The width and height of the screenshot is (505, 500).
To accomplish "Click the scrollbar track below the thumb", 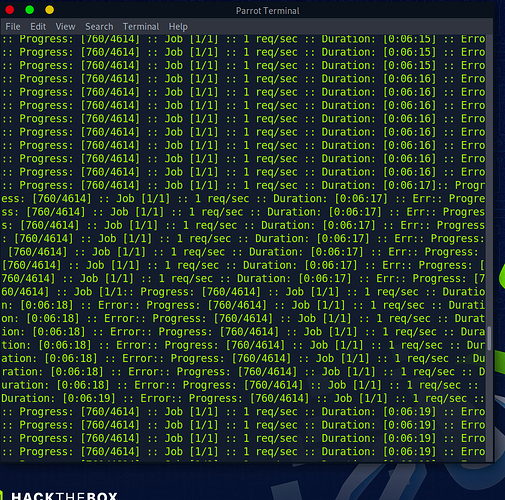I will point(489,406).
